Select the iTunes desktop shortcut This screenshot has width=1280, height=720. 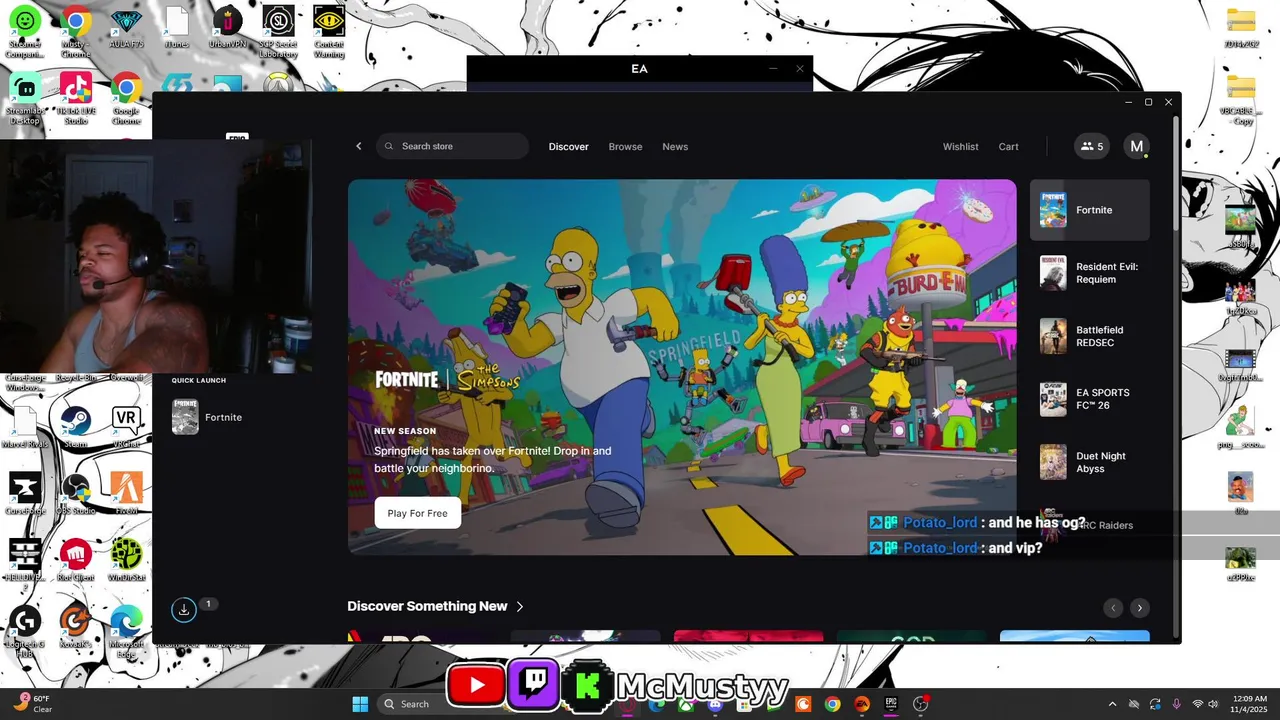click(176, 26)
